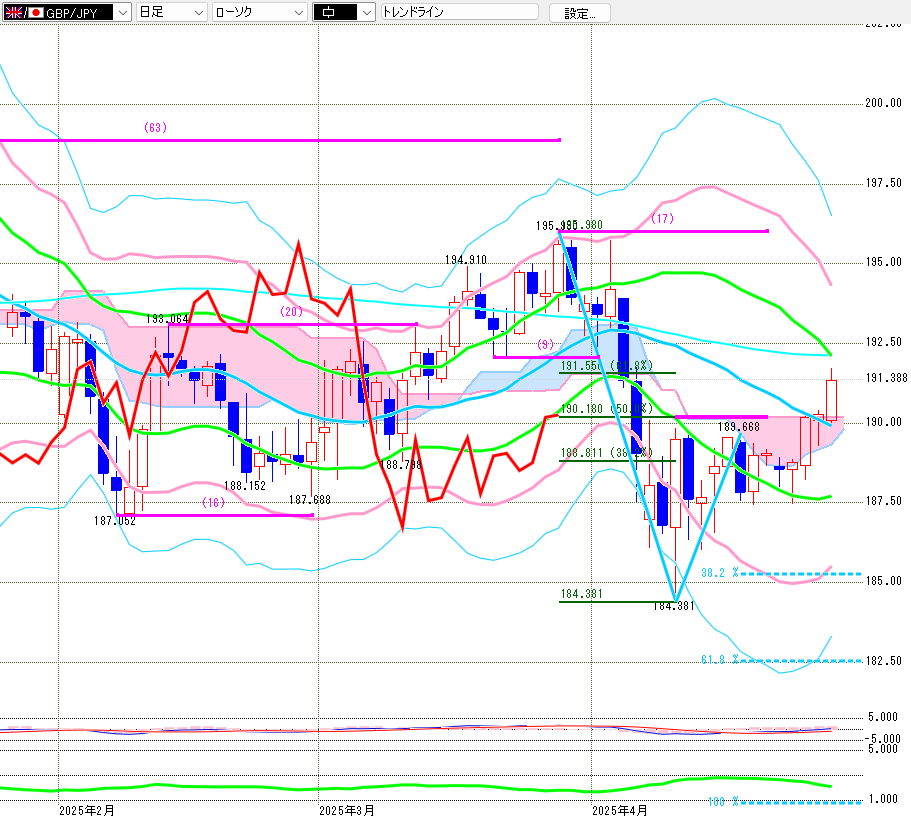Click the 200.00 price axis label

tap(883, 103)
